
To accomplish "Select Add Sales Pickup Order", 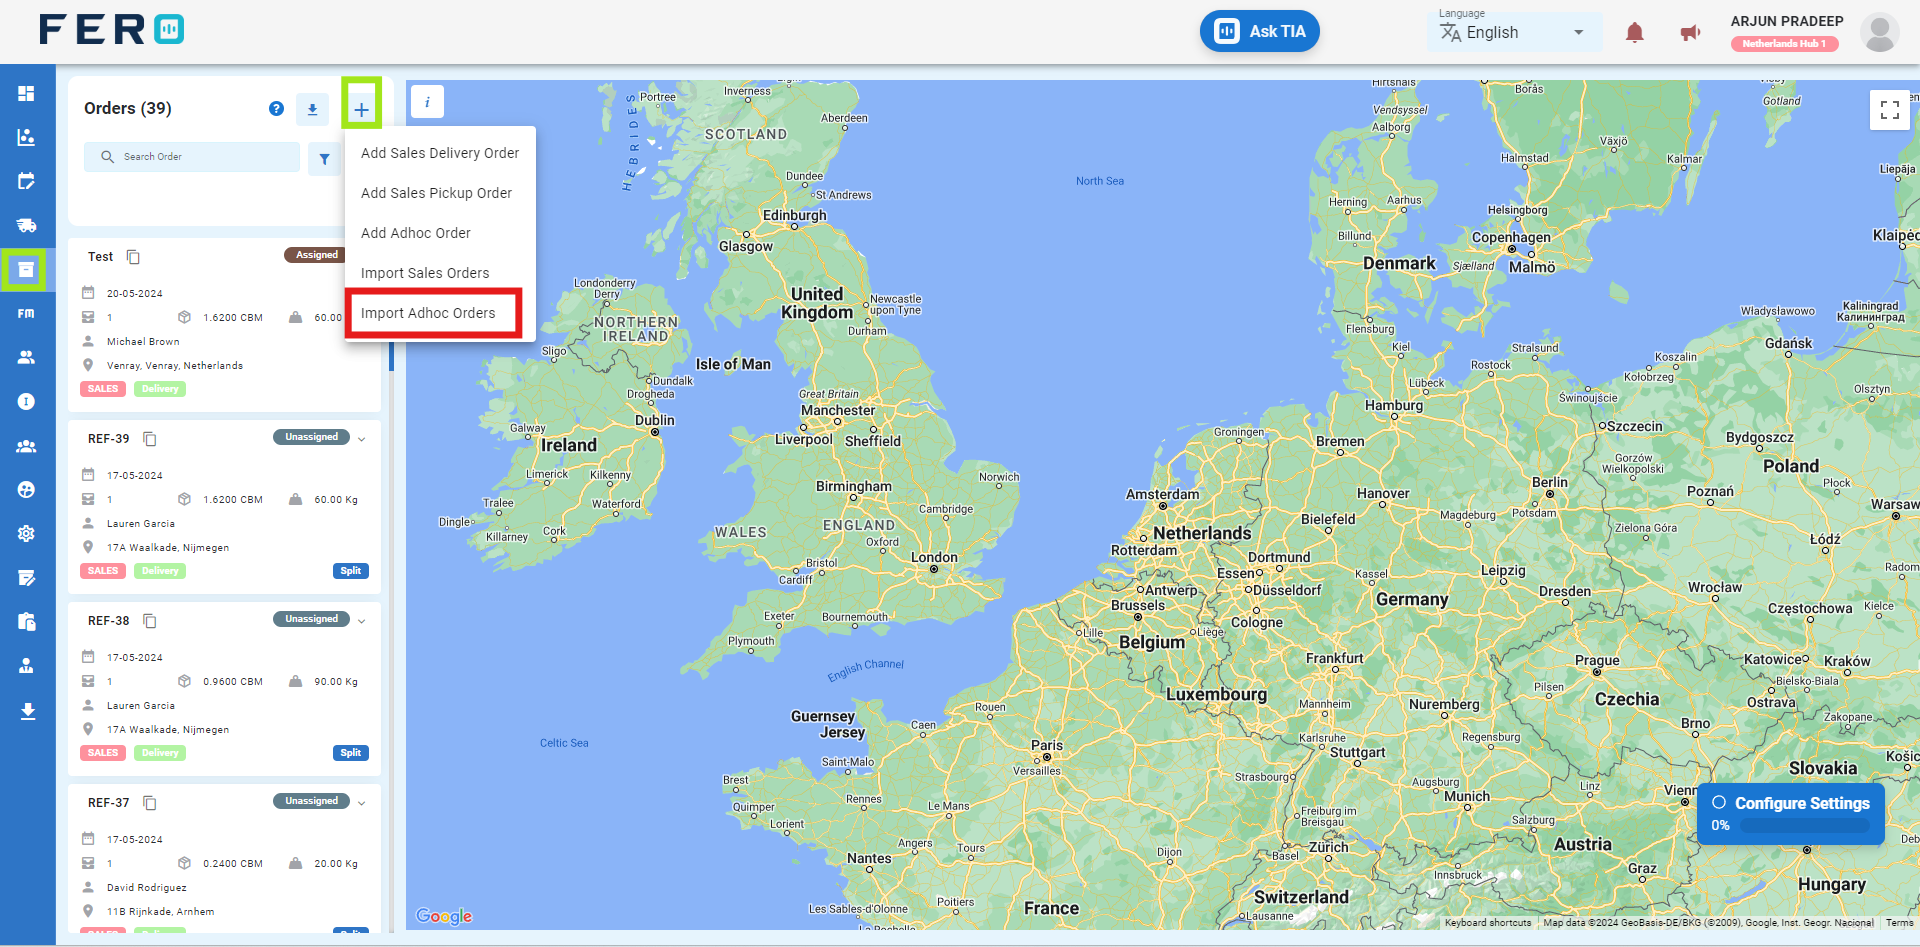I will [440, 193].
